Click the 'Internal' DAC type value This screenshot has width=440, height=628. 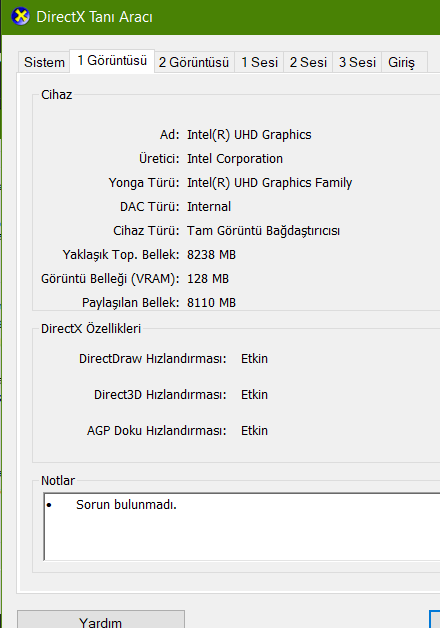(209, 207)
